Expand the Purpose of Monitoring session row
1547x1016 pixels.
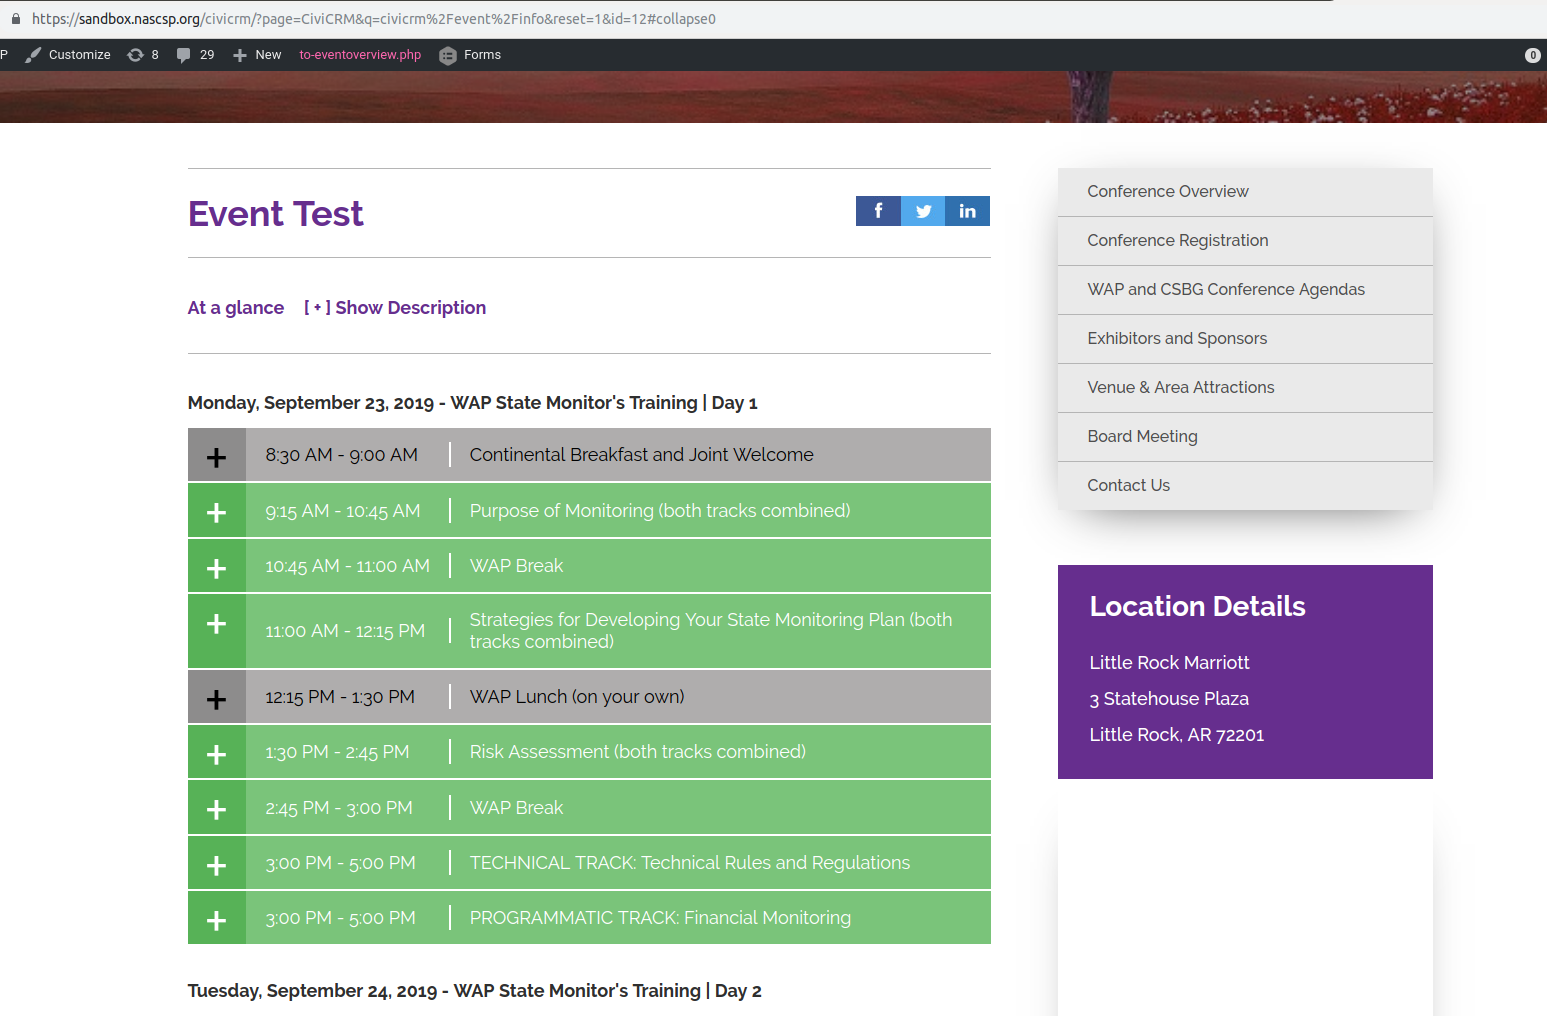216,512
